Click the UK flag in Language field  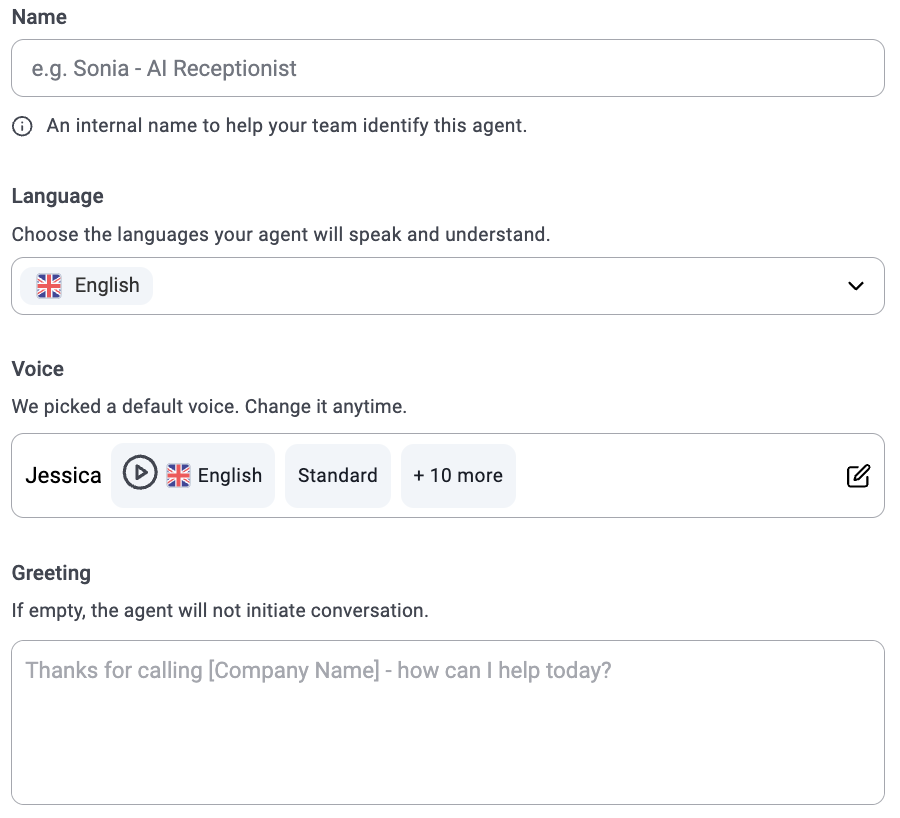(49, 286)
